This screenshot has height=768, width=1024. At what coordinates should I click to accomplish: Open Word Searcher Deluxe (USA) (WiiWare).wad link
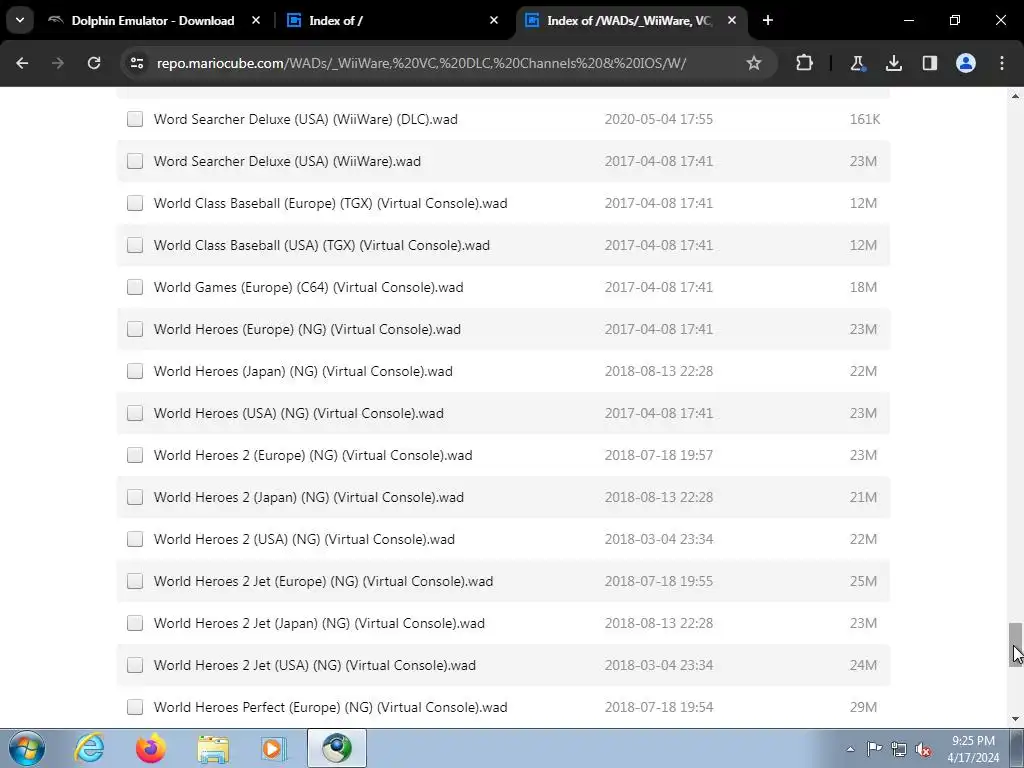287,161
